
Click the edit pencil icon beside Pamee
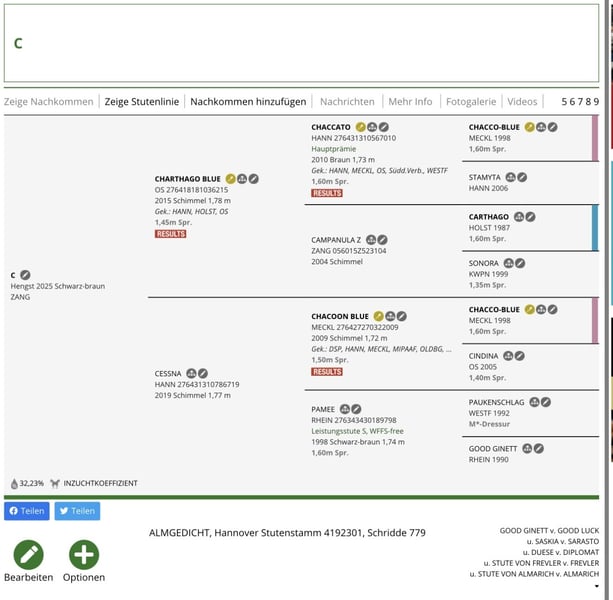[356, 409]
